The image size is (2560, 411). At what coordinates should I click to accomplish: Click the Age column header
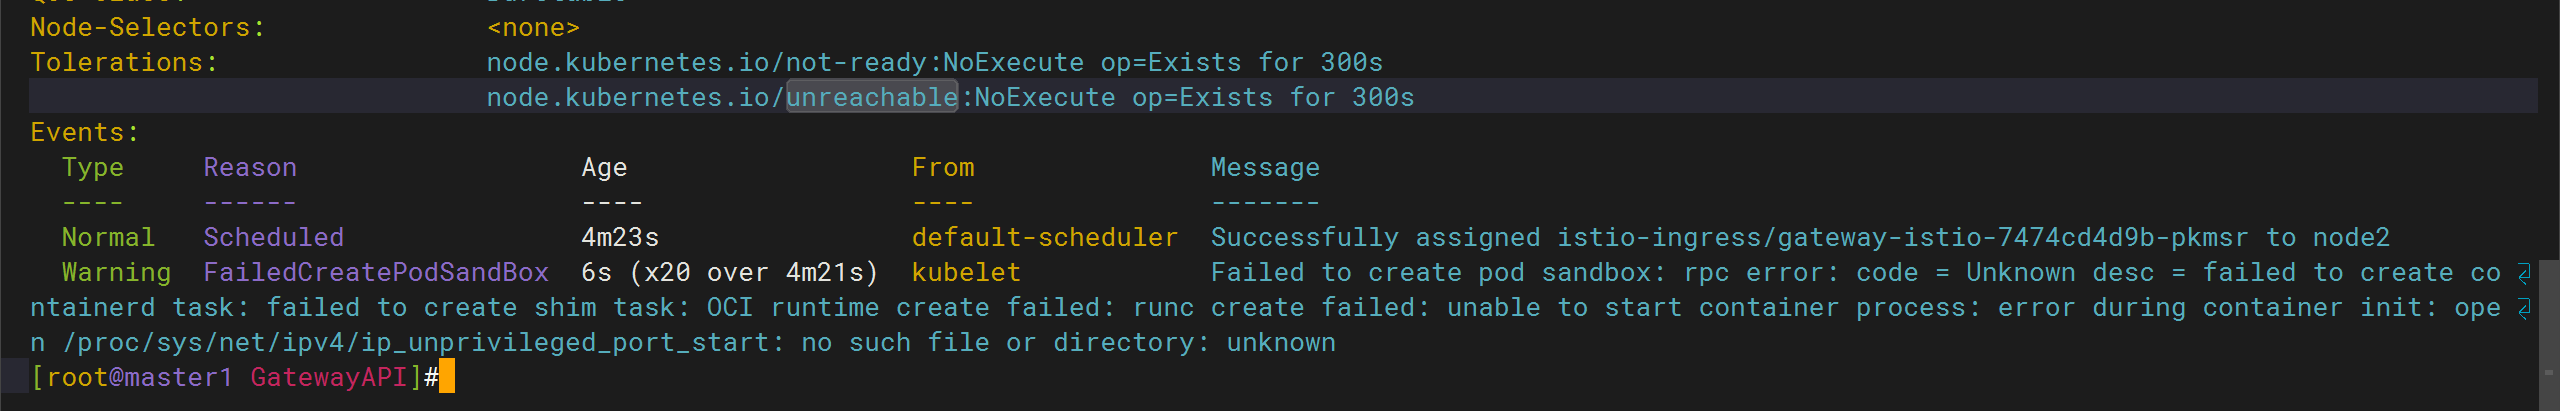click(x=604, y=168)
